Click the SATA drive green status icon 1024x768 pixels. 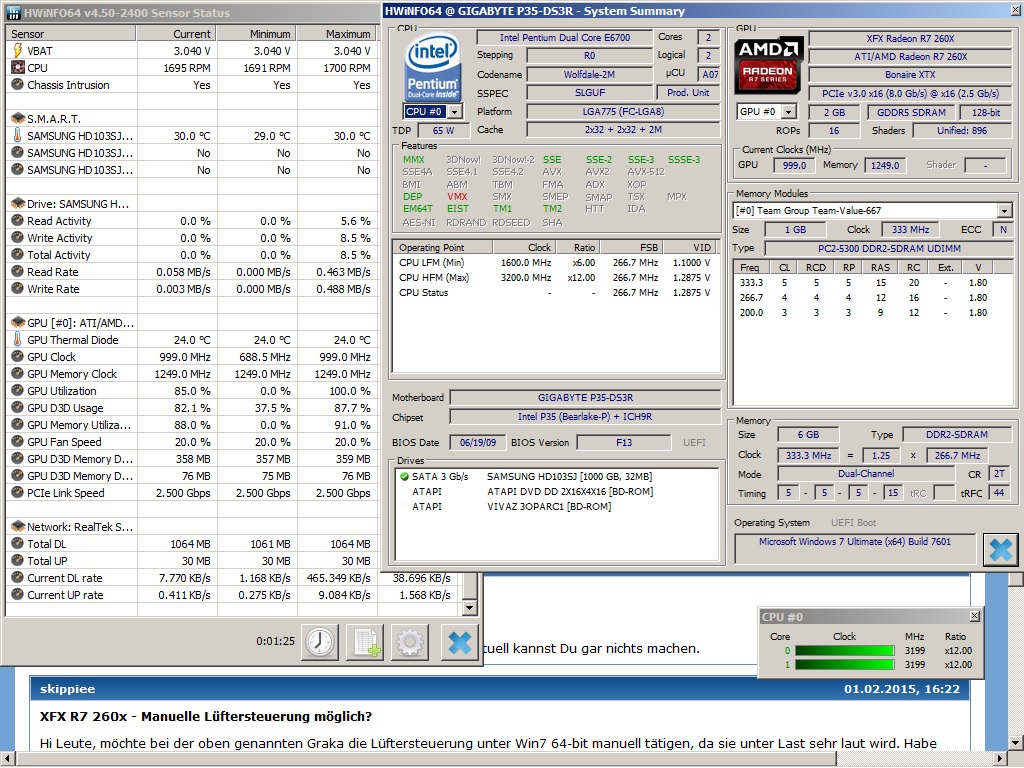(x=404, y=476)
